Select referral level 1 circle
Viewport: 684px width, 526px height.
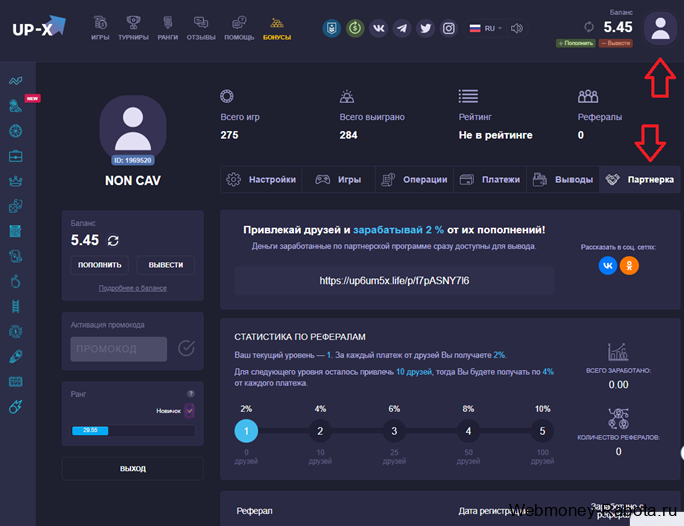coord(246,431)
